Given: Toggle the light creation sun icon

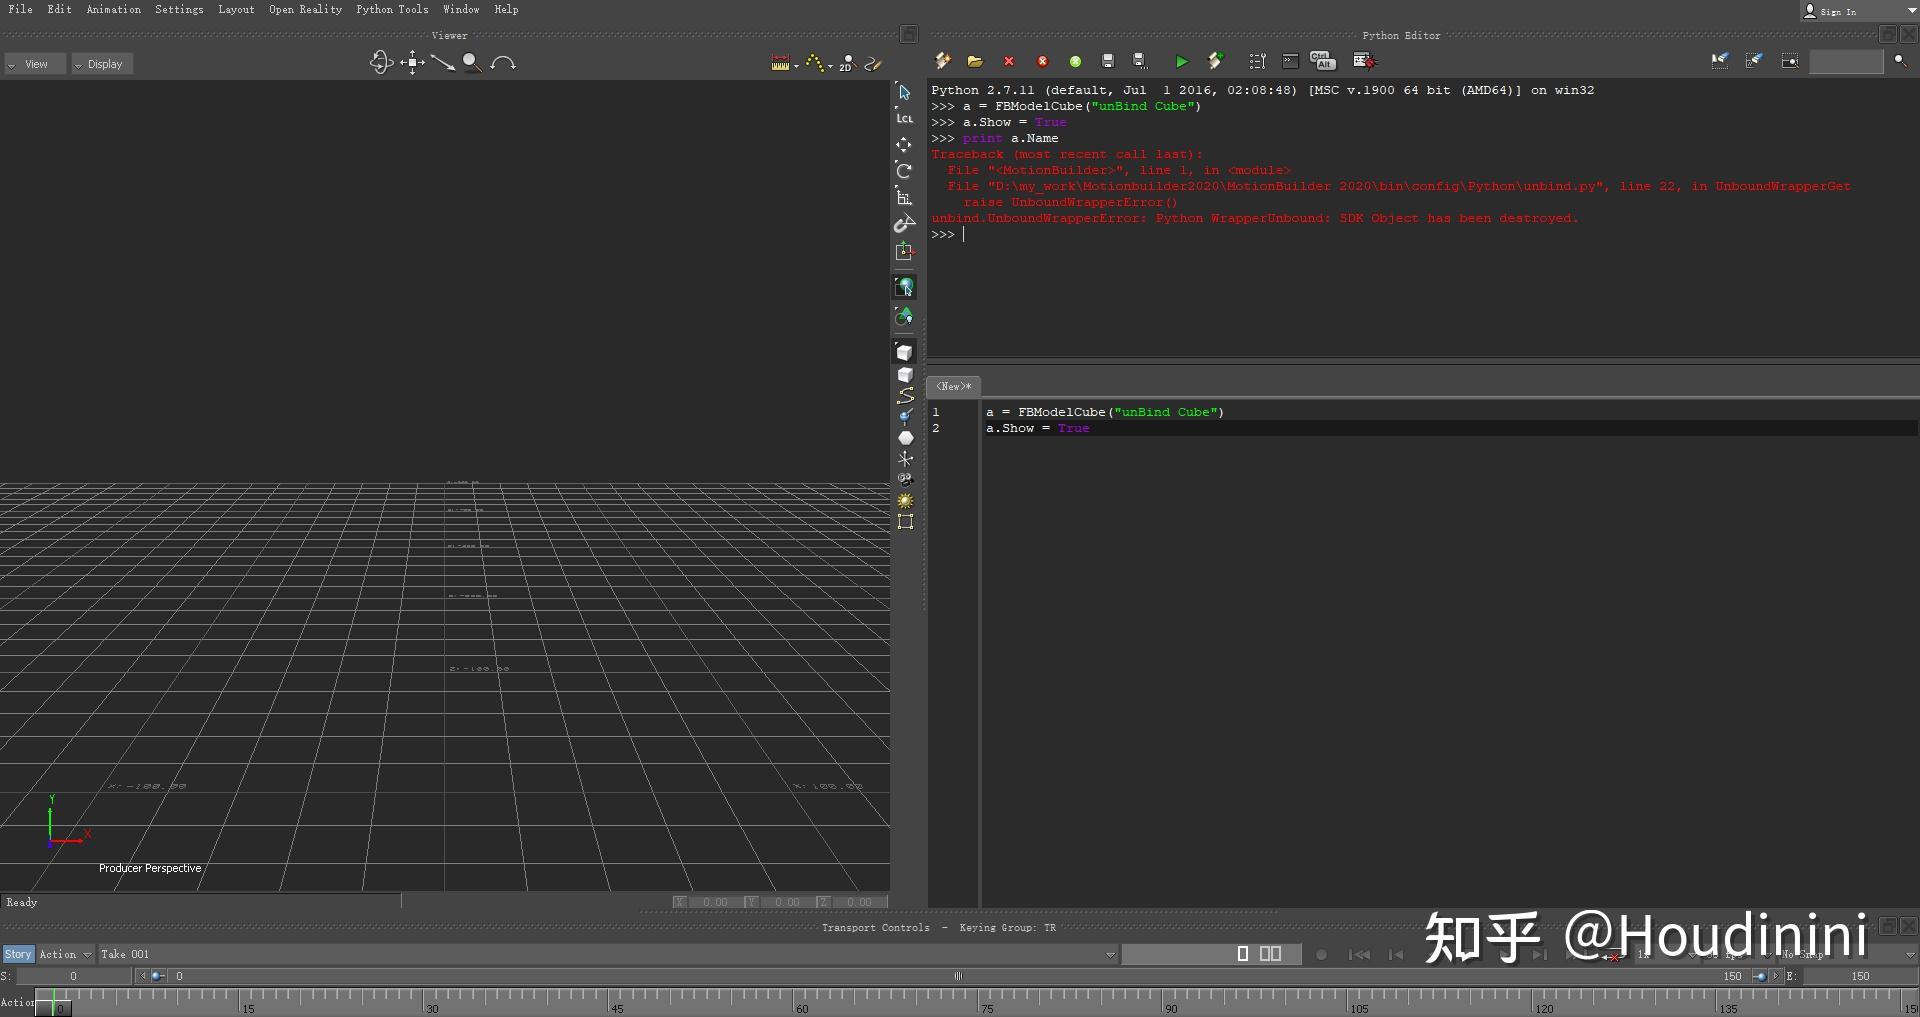Looking at the screenshot, I should tap(905, 500).
